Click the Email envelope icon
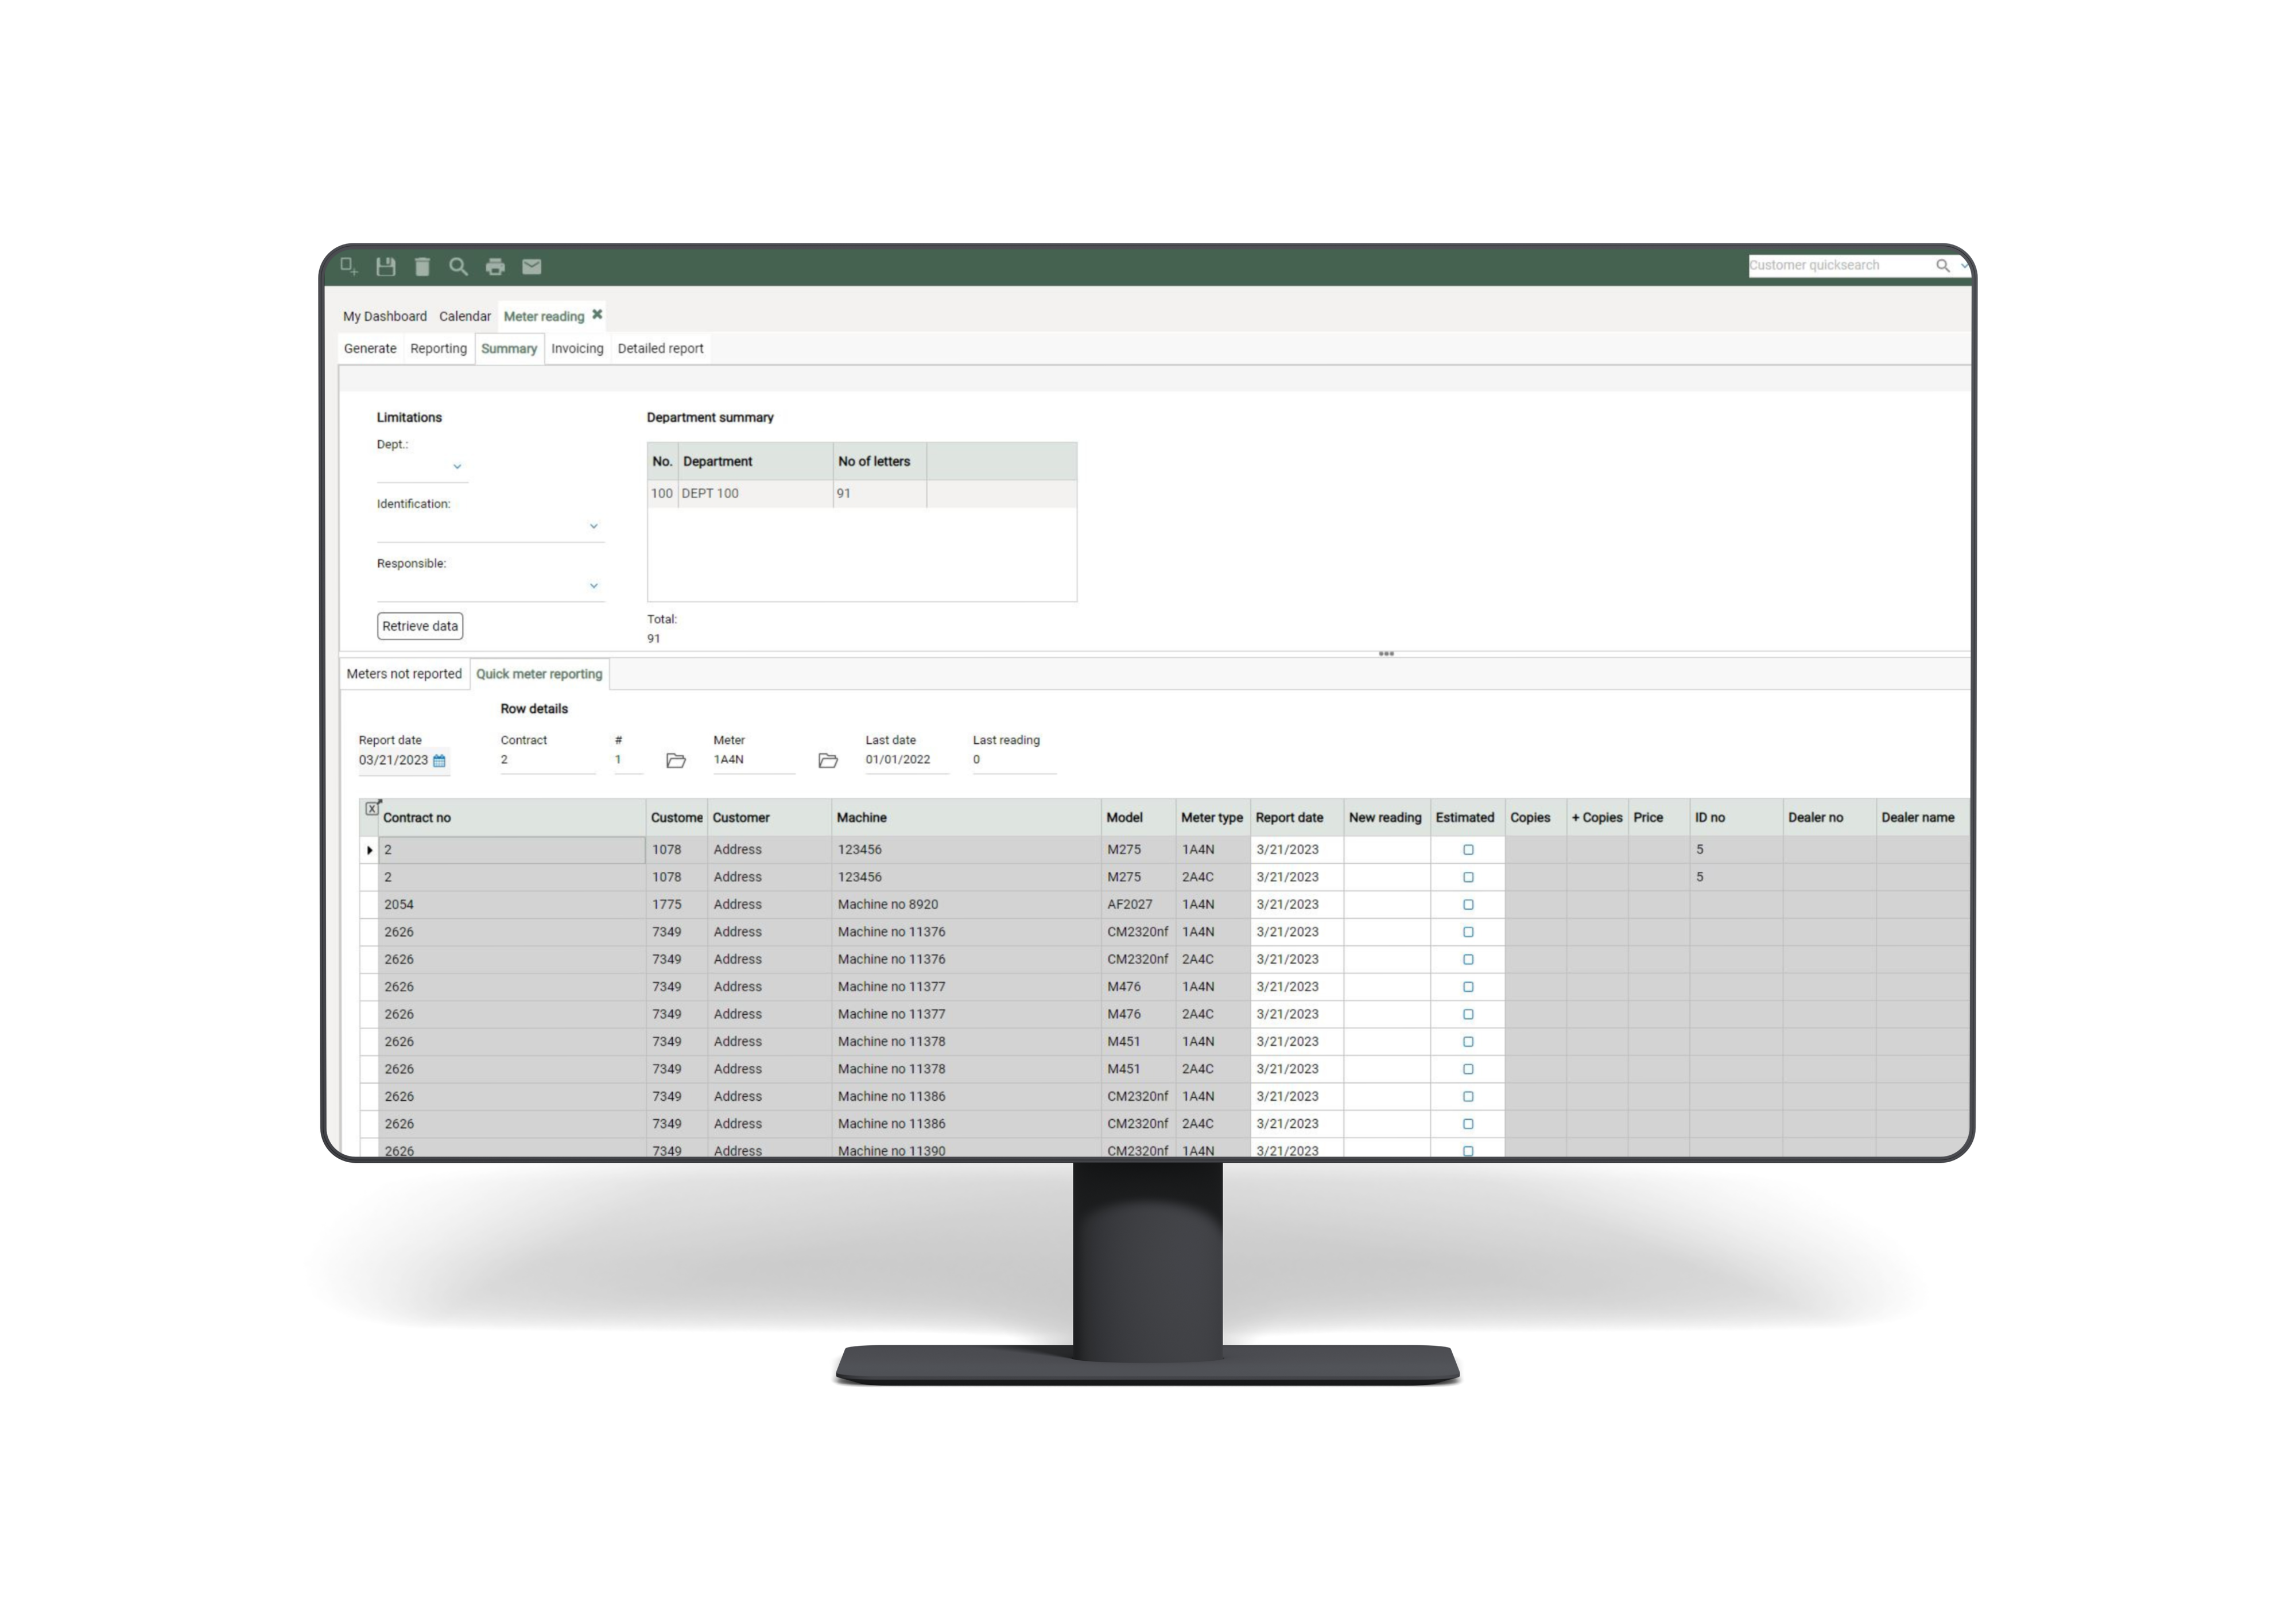Image resolution: width=2296 pixels, height=1607 pixels. click(x=532, y=266)
